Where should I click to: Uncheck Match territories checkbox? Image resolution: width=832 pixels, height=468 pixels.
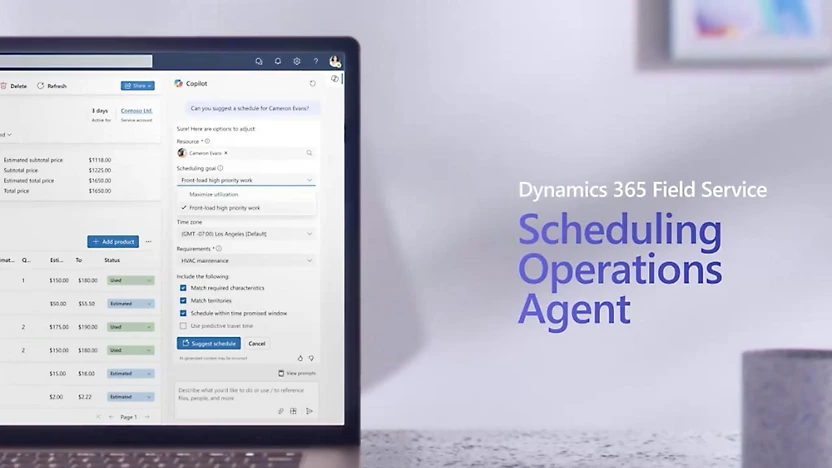tap(183, 300)
